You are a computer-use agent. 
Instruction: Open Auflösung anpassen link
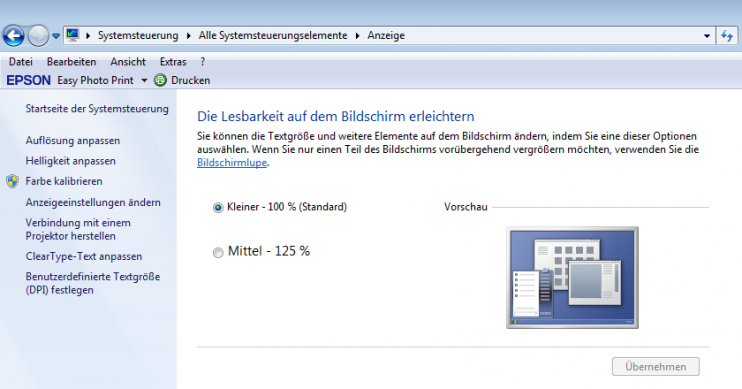73,141
